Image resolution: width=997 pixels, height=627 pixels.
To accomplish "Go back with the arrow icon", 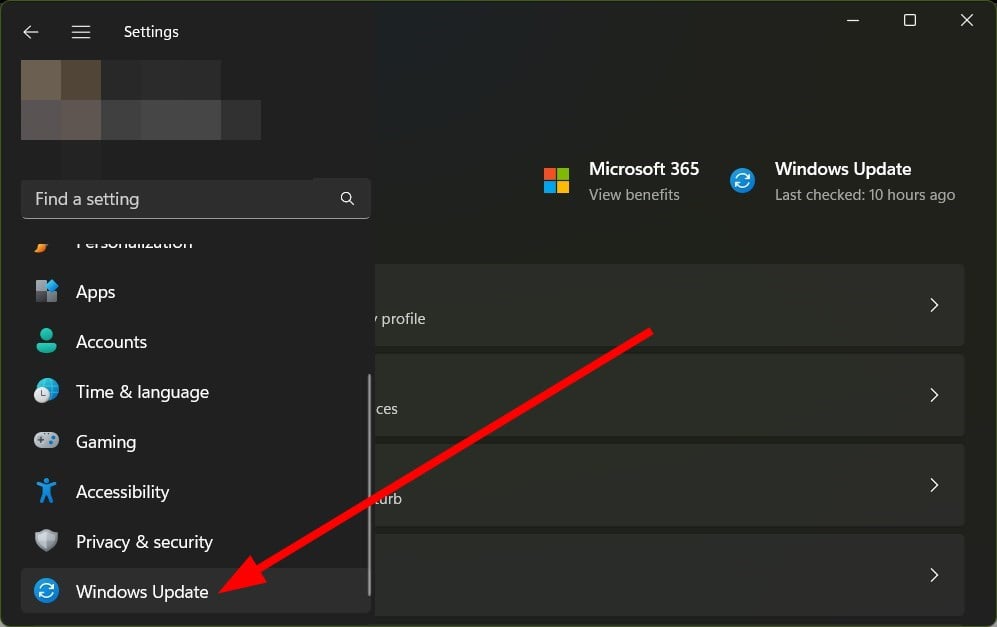I will click(x=31, y=32).
